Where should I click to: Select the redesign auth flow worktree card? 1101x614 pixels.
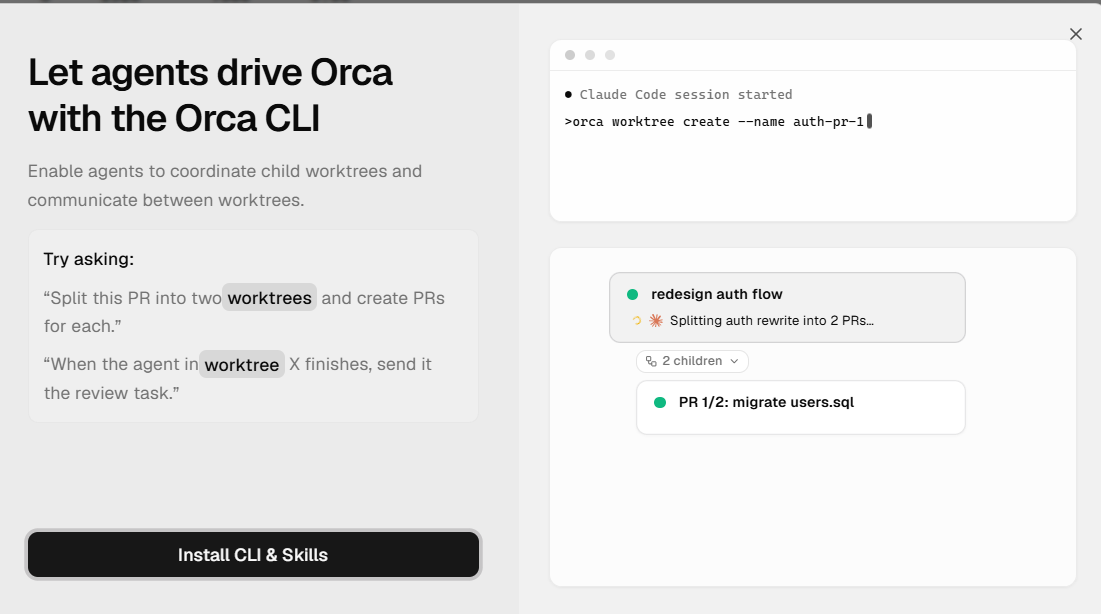(787, 308)
